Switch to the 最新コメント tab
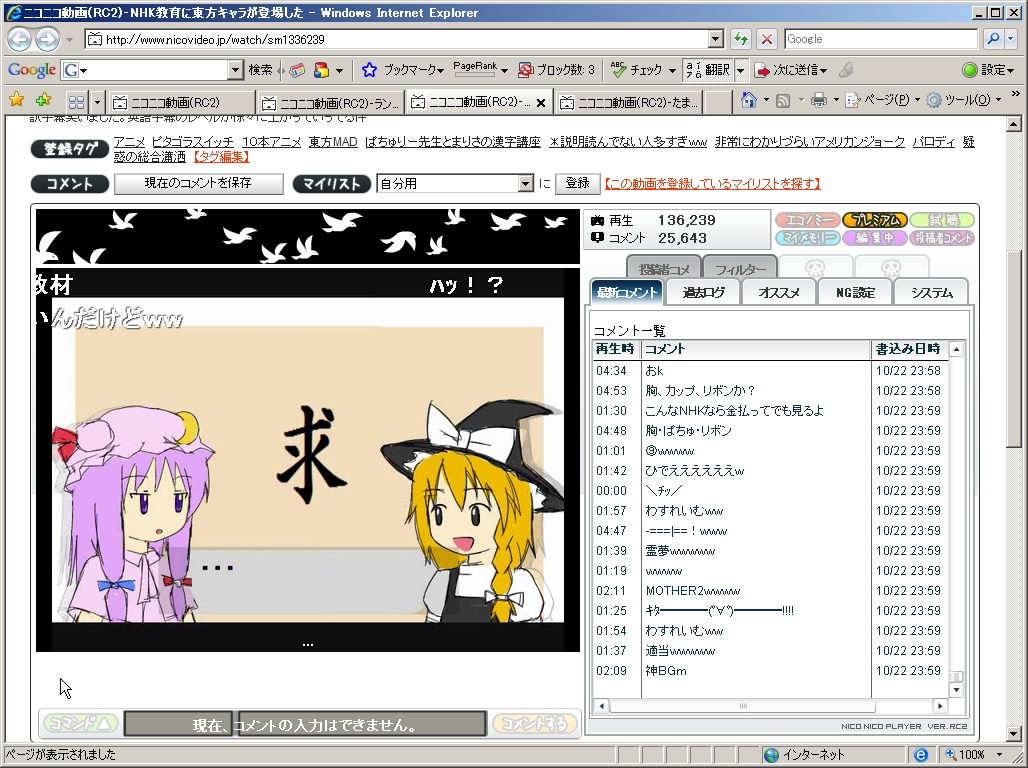This screenshot has width=1028, height=768. (x=627, y=293)
